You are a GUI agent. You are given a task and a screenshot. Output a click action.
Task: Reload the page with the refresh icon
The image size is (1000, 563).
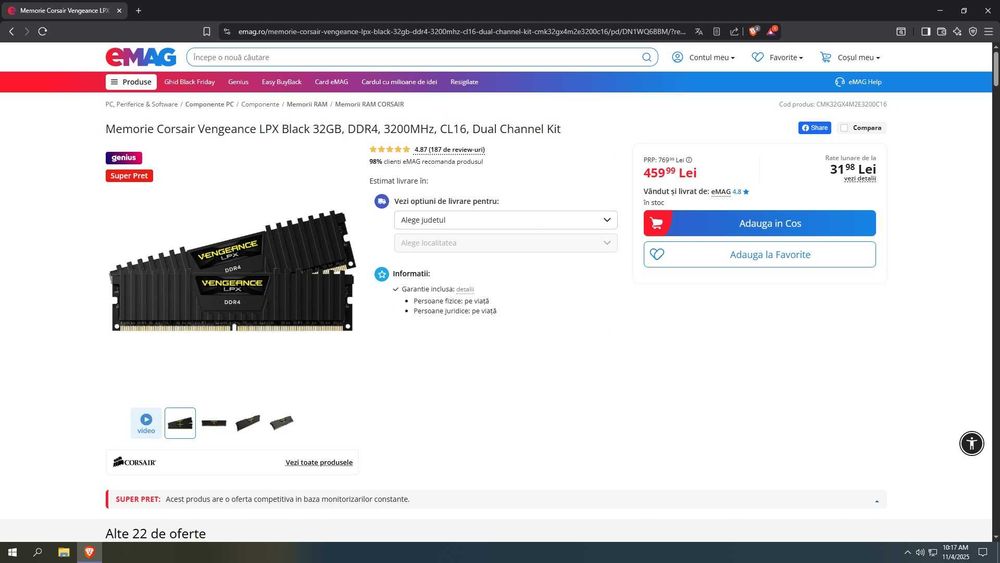point(43,31)
